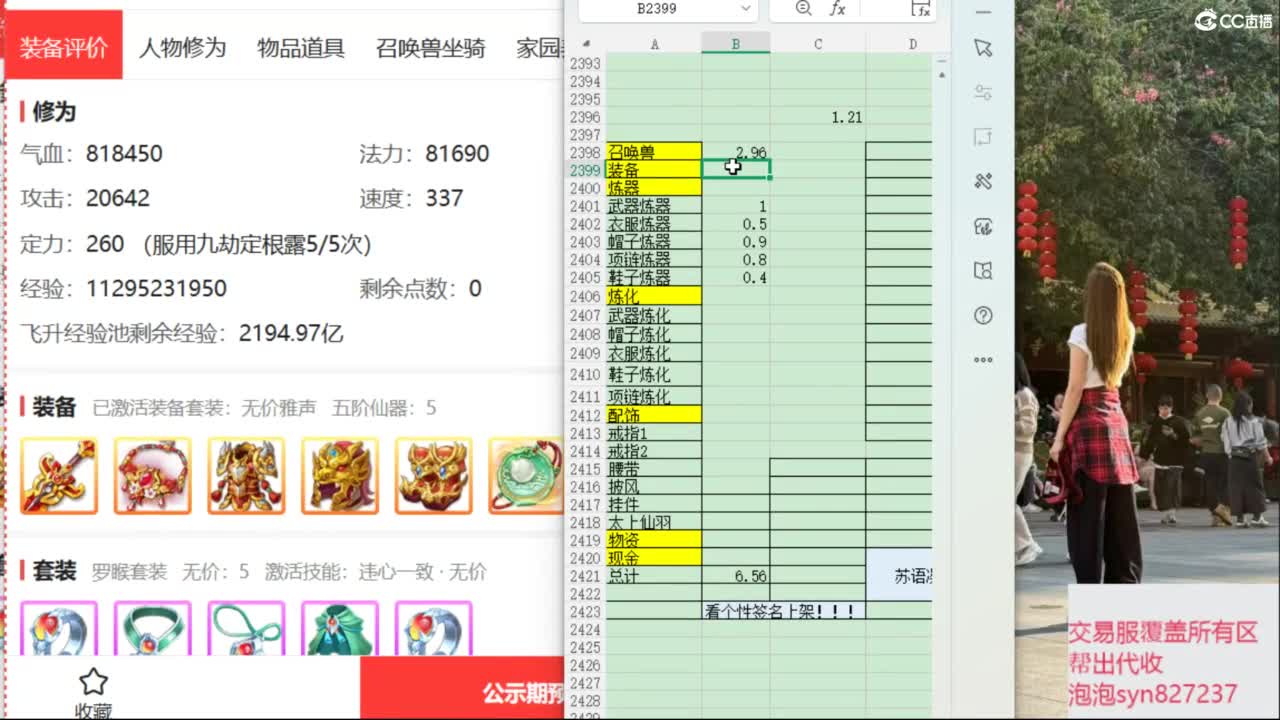Click the value 6.56 in the 总计 row
The width and height of the screenshot is (1280, 720).
(736, 576)
